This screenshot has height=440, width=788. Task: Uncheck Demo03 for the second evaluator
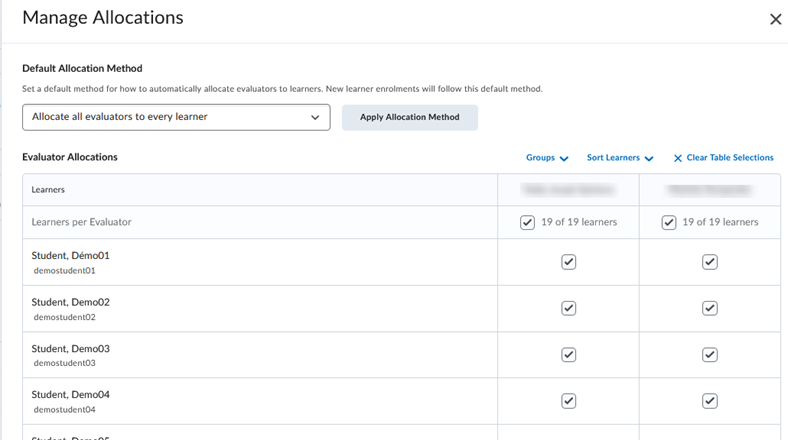tap(710, 355)
